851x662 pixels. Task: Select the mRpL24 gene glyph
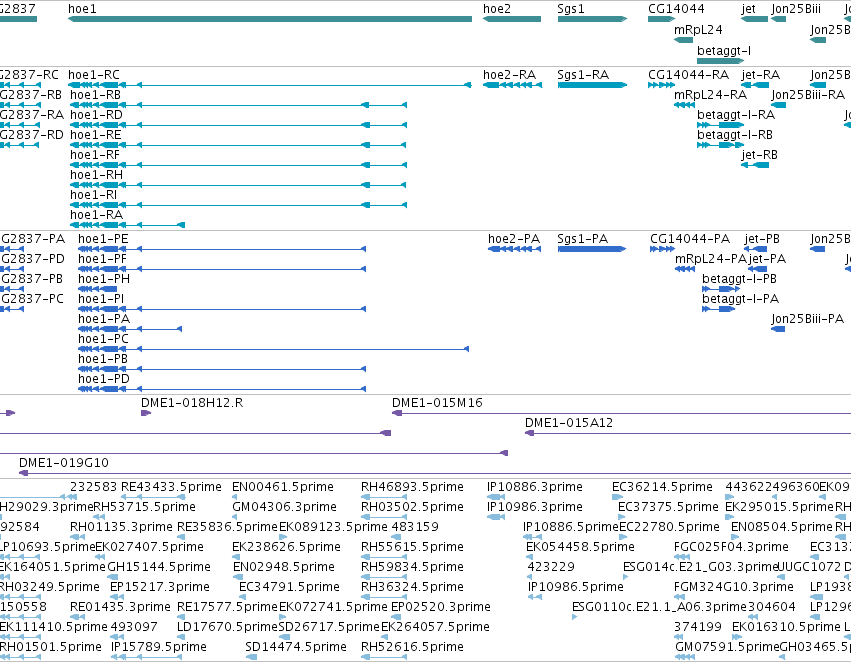[683, 40]
